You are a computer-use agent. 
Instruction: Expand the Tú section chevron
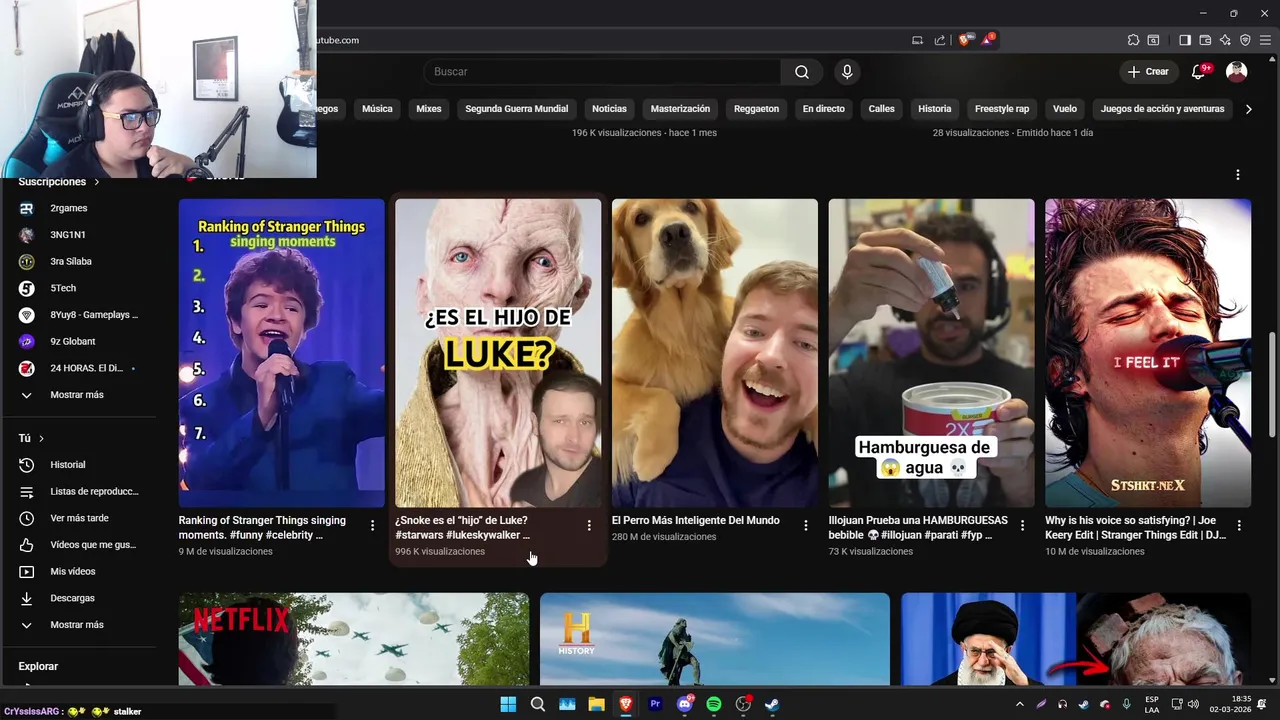41,439
